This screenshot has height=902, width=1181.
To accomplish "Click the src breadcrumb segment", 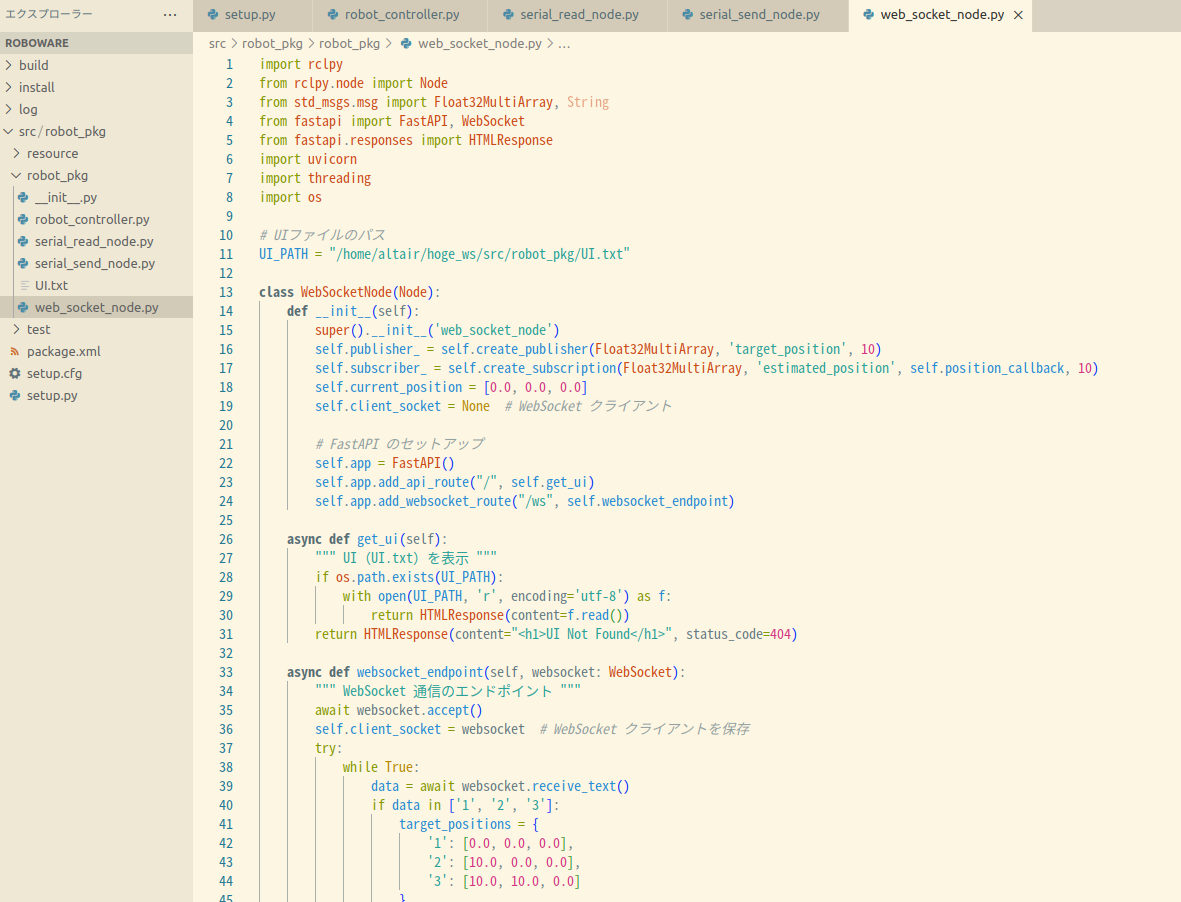I will tap(217, 44).
